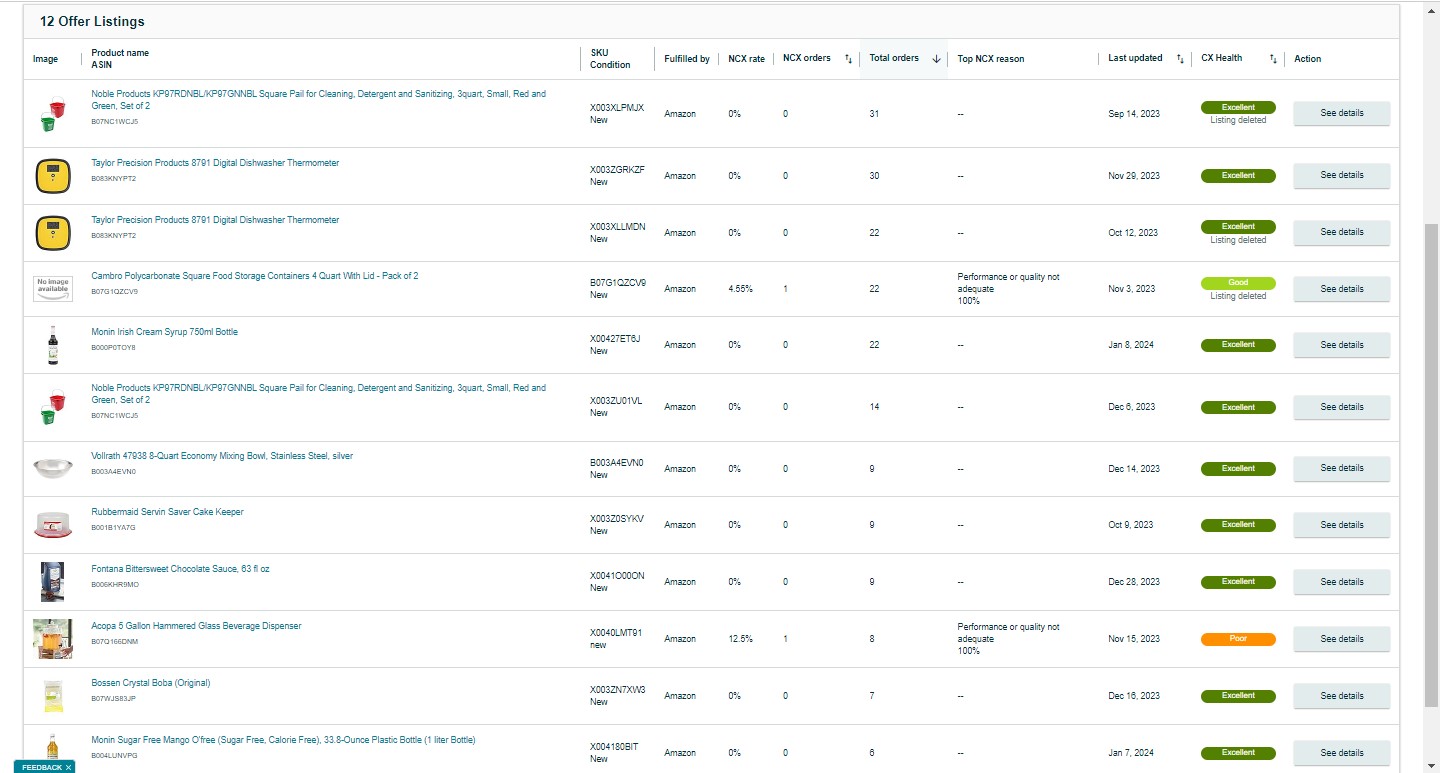
Task: Open the Feedback tab at bottom left
Action: tap(42, 767)
